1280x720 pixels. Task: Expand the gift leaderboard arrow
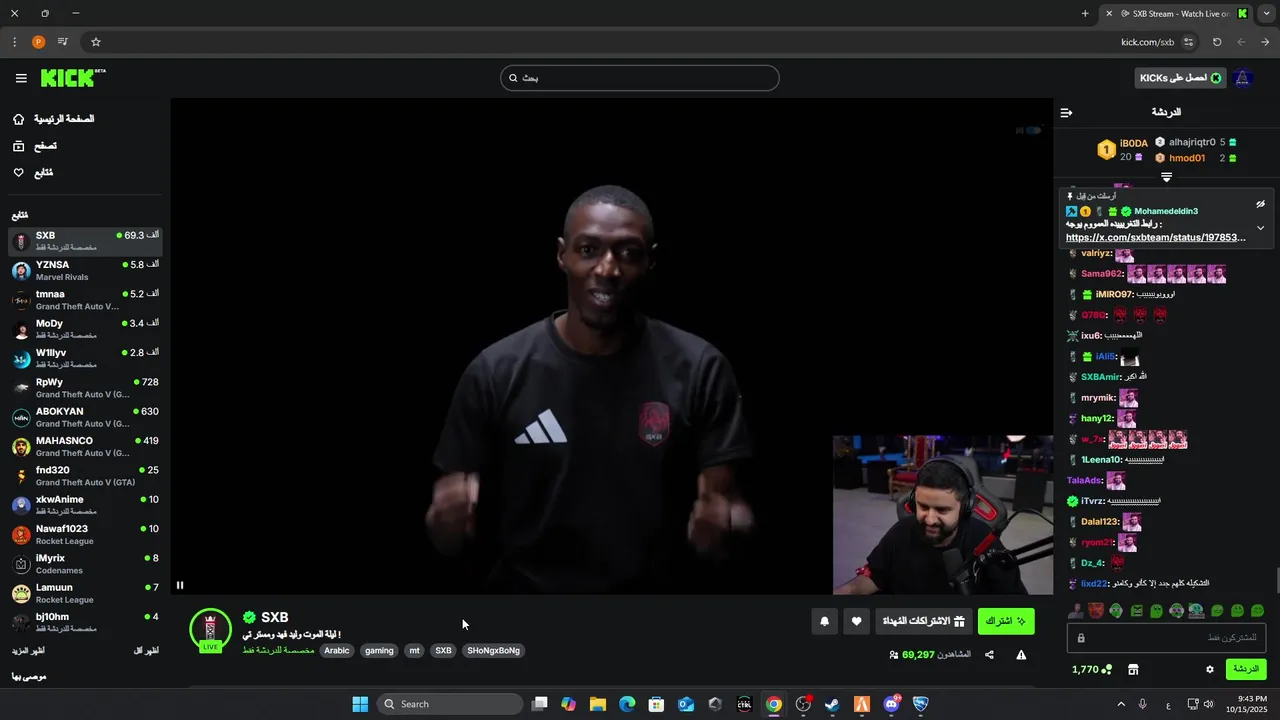1166,177
